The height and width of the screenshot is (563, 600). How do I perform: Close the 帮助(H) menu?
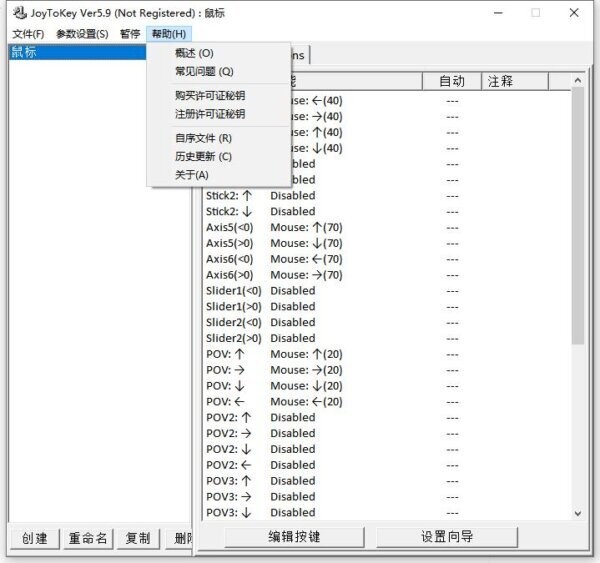(169, 34)
